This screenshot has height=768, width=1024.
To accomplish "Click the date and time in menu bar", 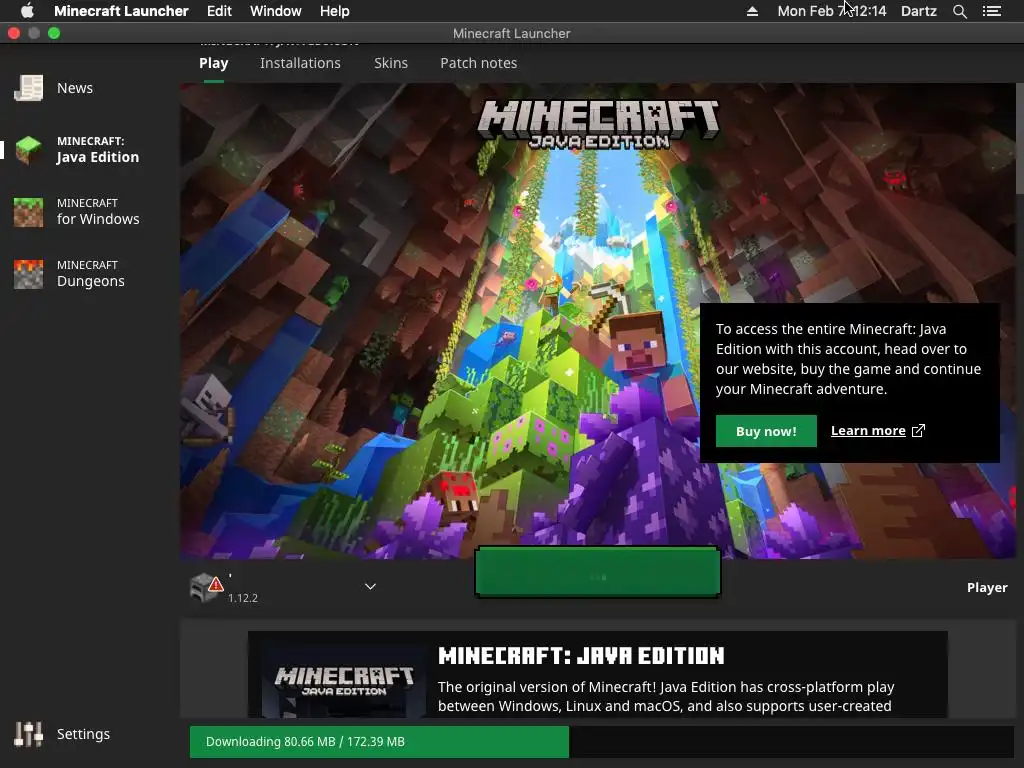I will point(831,11).
